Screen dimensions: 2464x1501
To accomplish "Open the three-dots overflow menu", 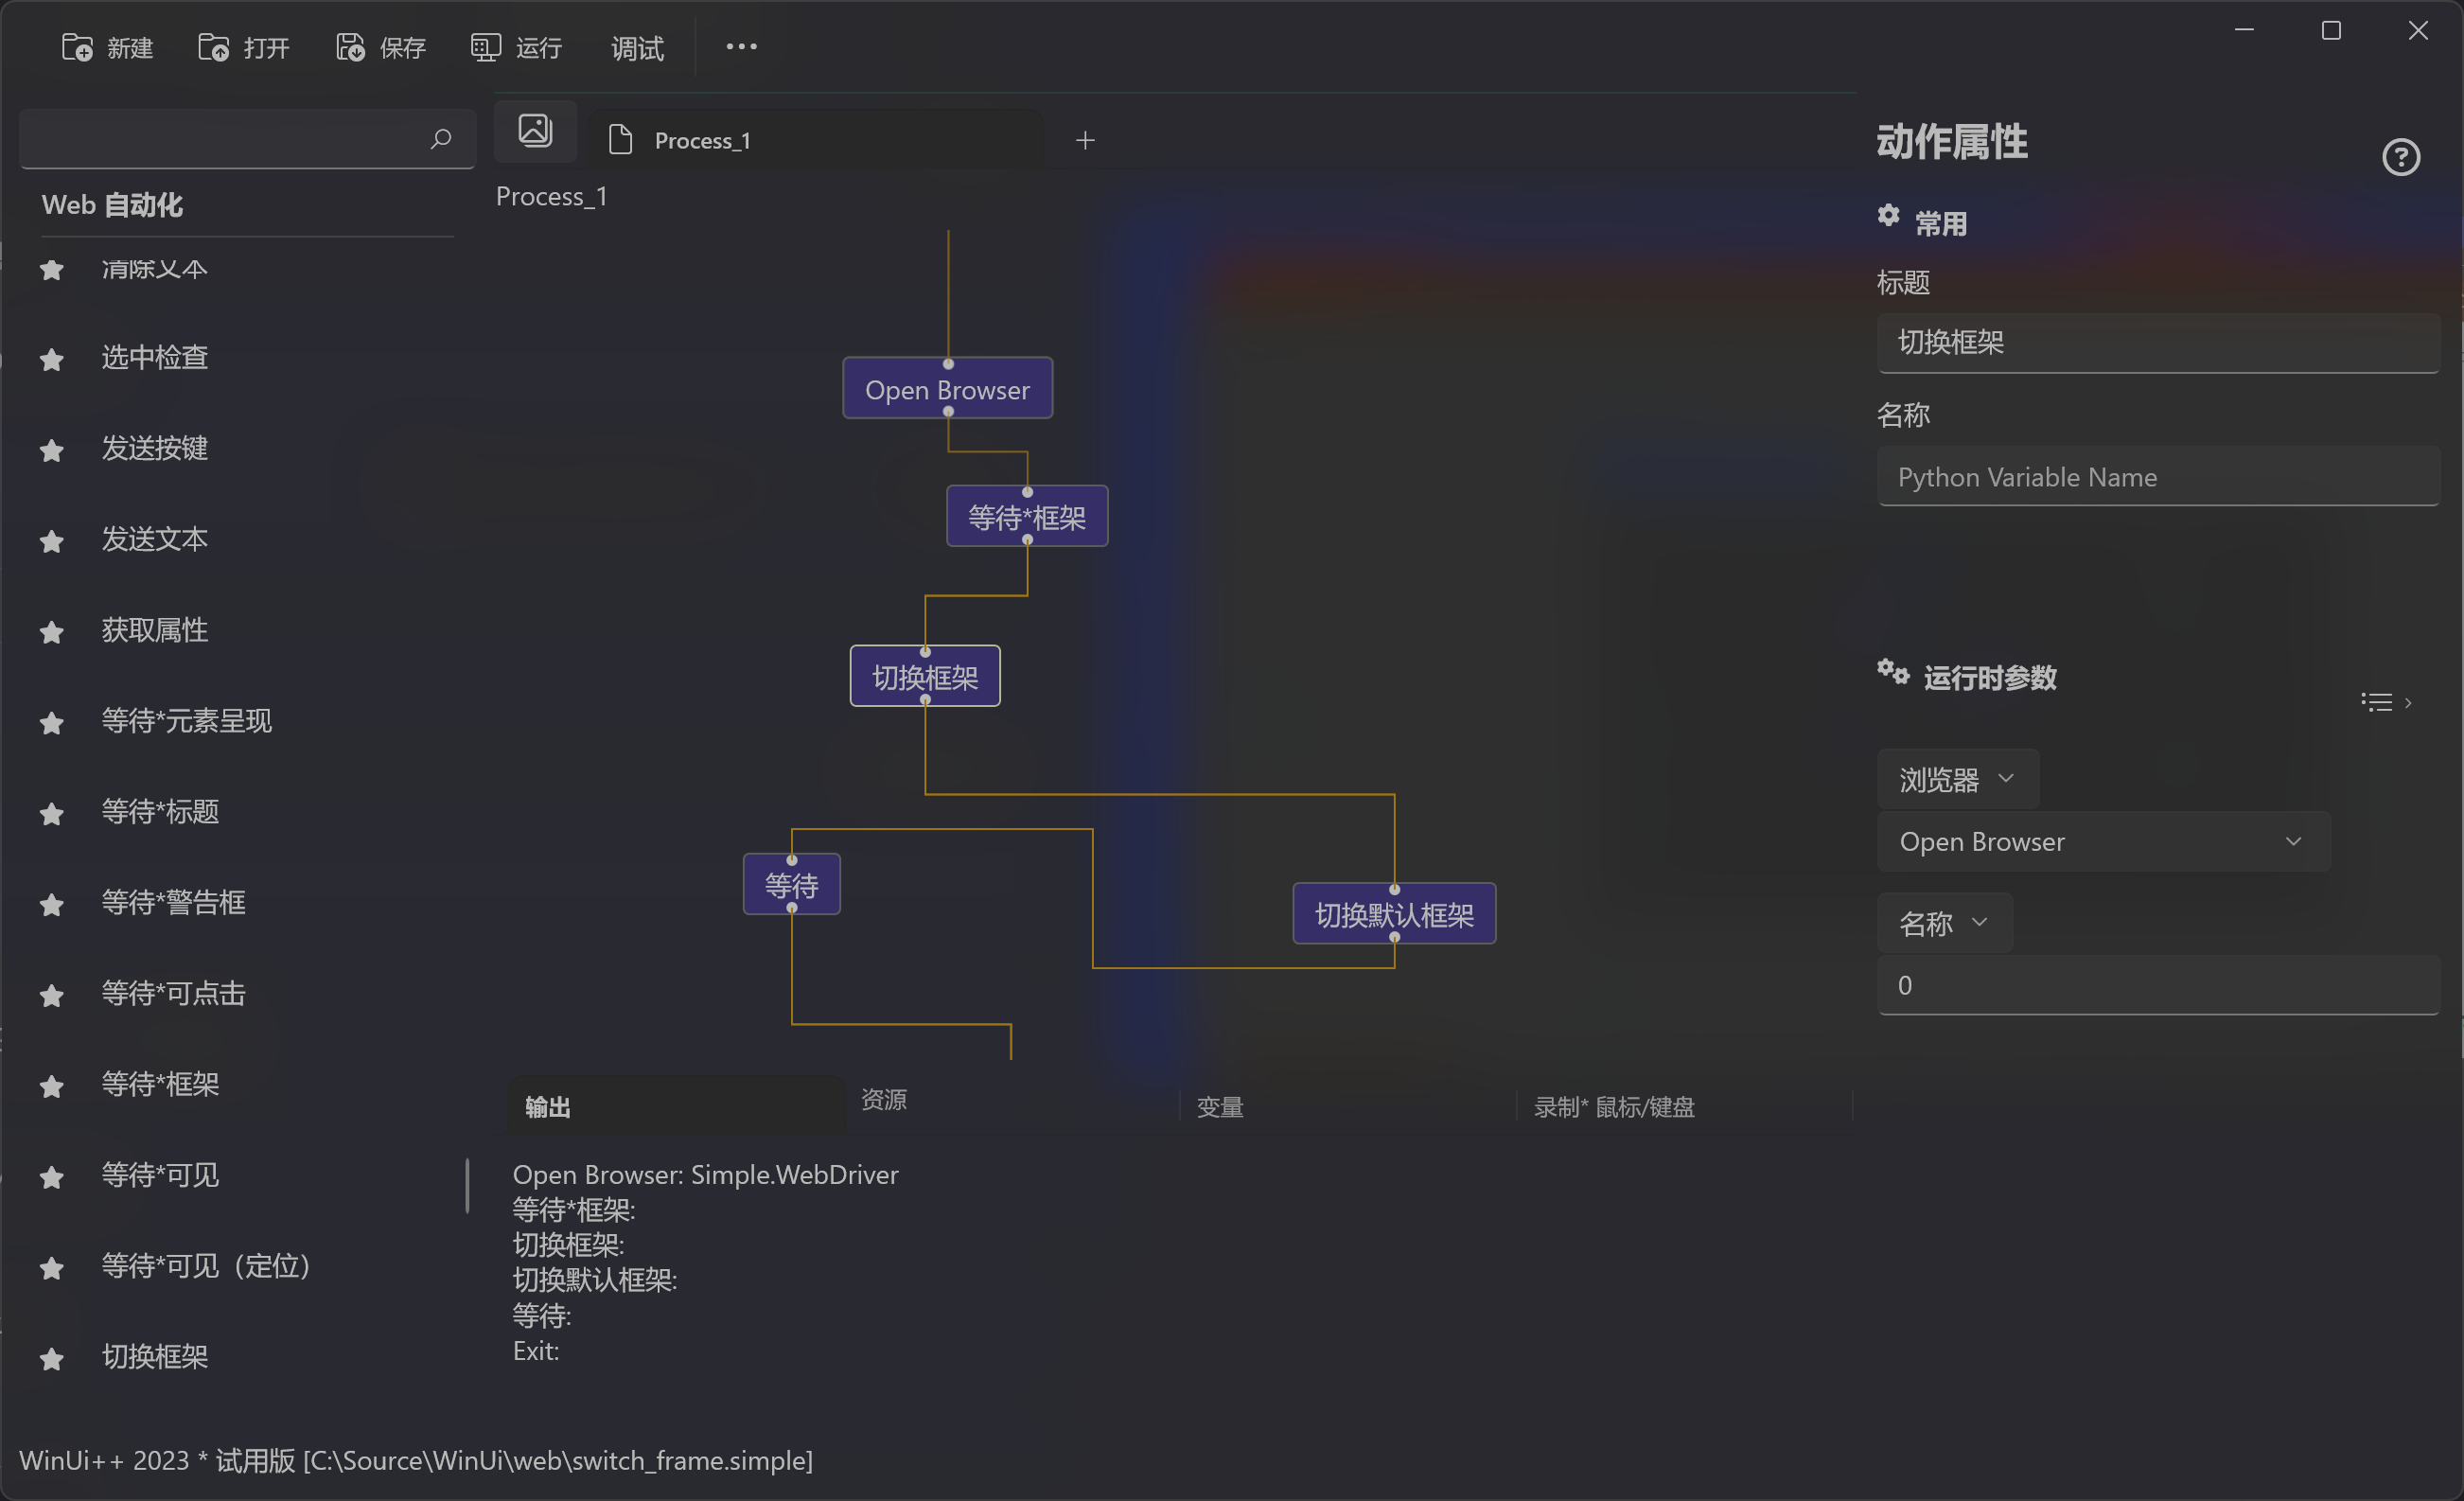I will coord(741,46).
